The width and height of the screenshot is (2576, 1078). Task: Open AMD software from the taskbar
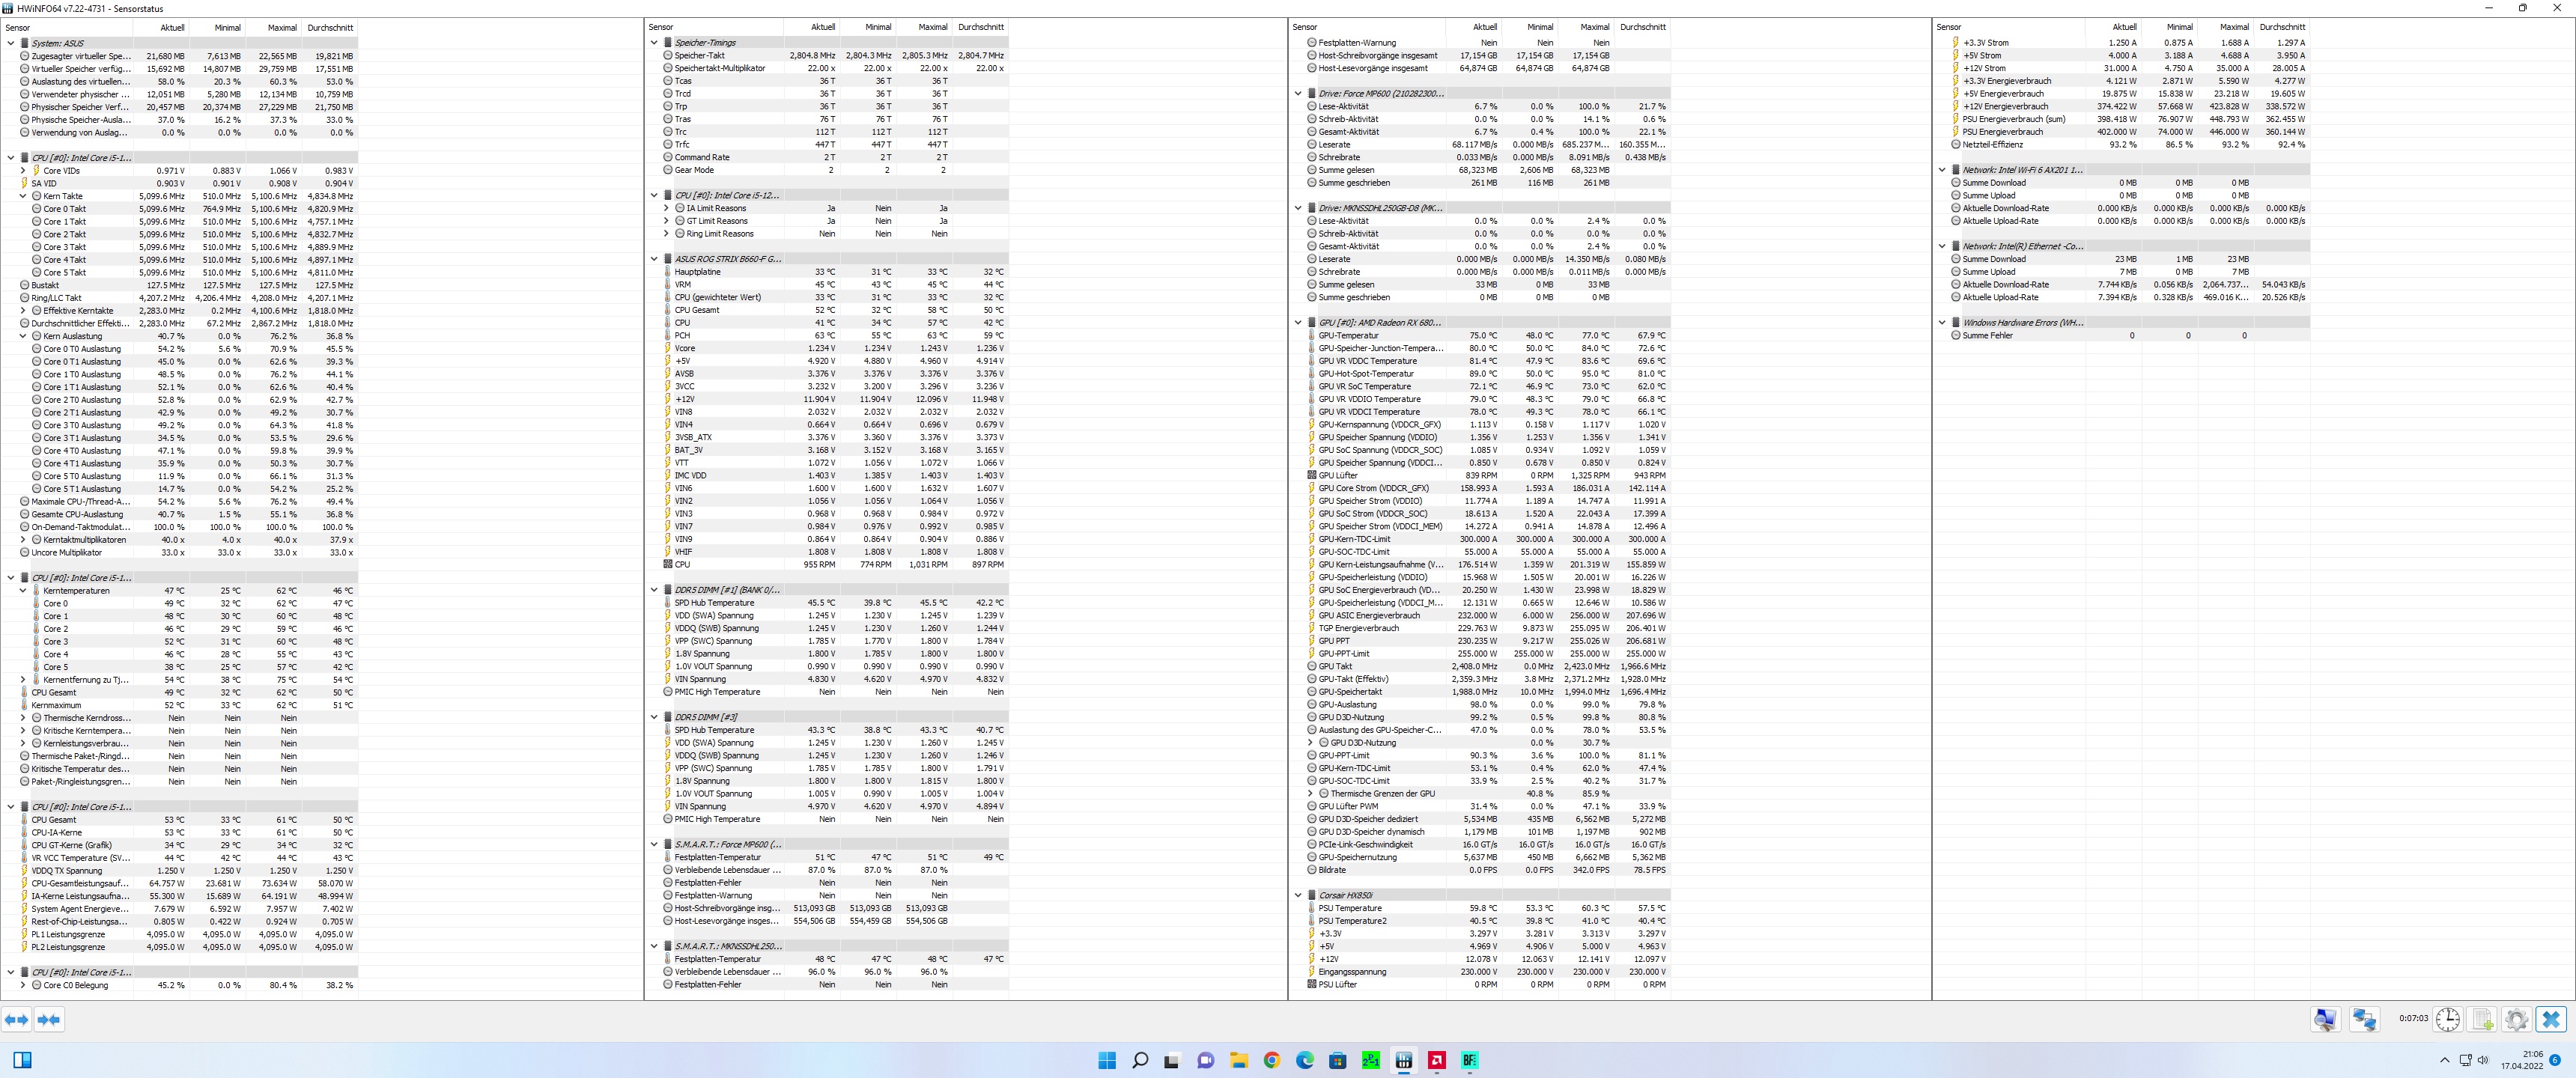pos(1436,1060)
